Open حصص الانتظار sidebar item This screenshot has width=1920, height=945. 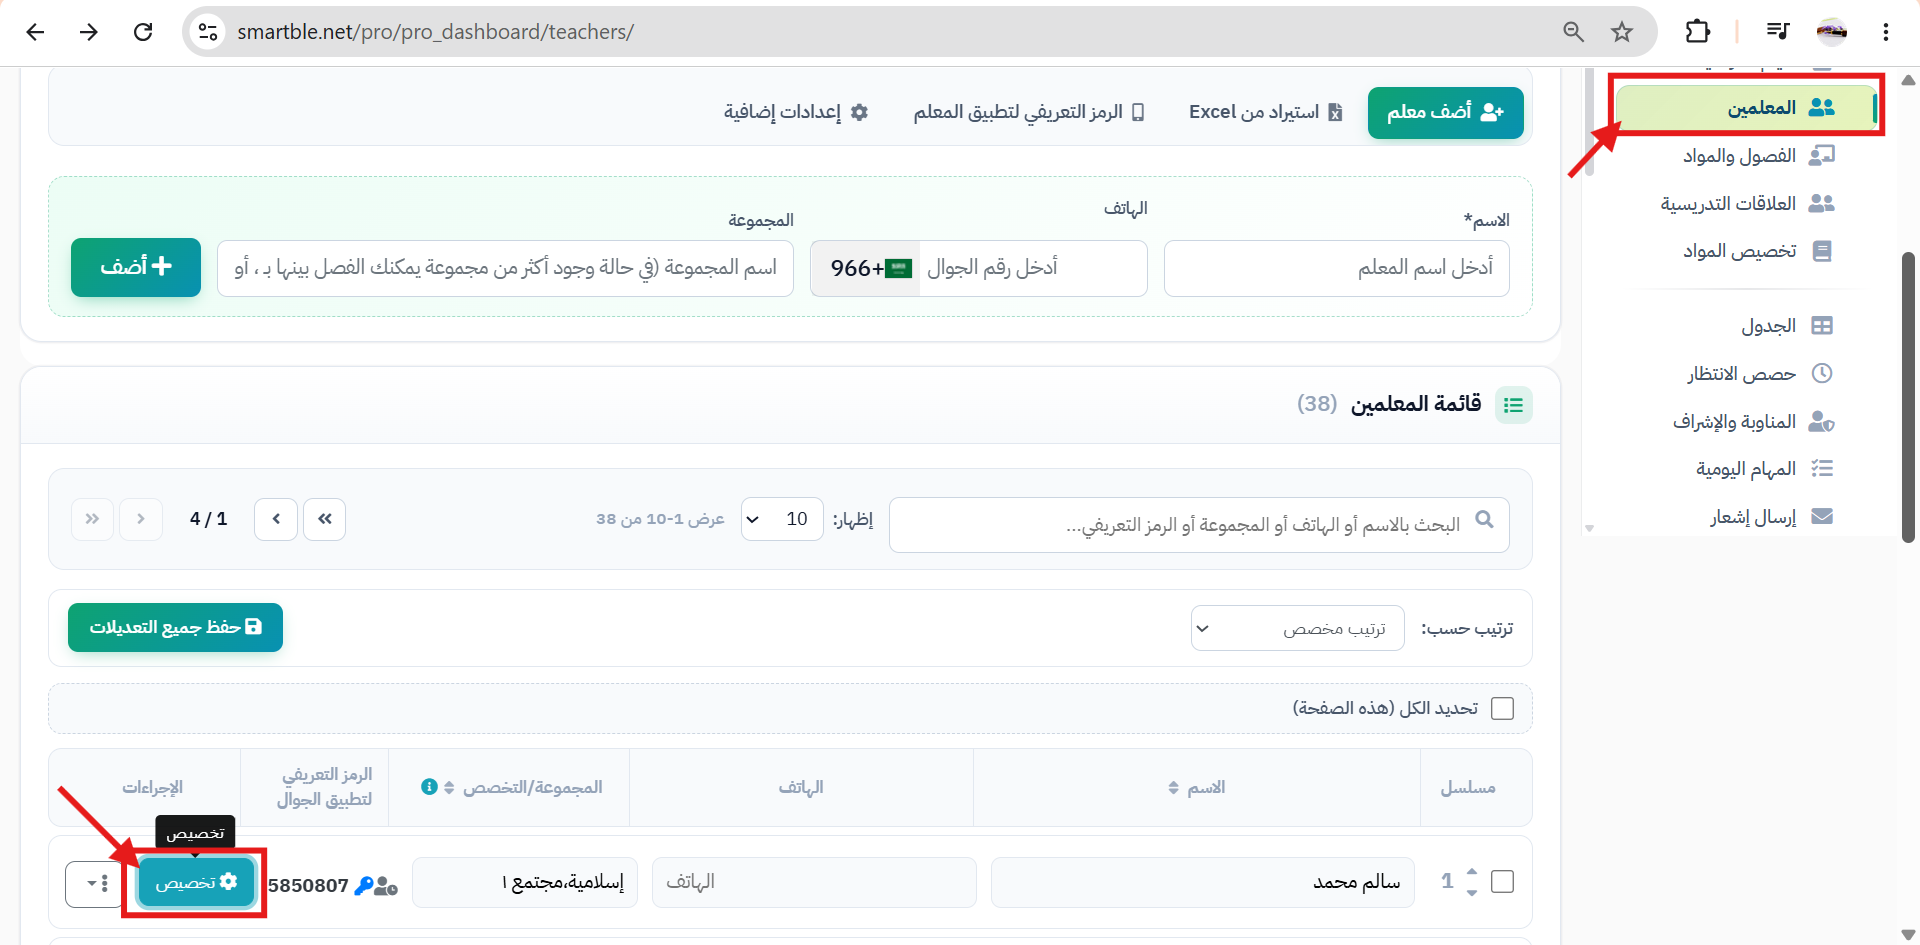point(1759,374)
